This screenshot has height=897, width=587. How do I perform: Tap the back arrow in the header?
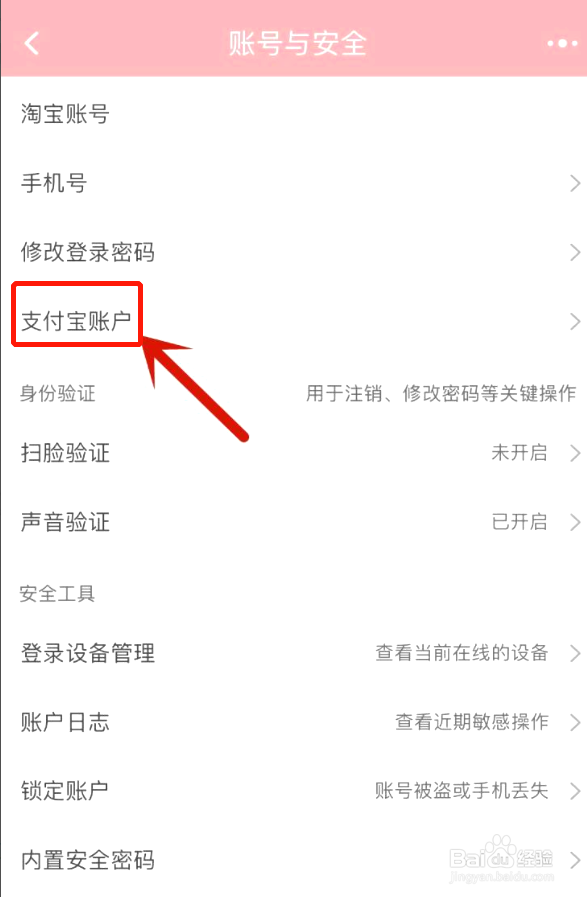click(32, 43)
